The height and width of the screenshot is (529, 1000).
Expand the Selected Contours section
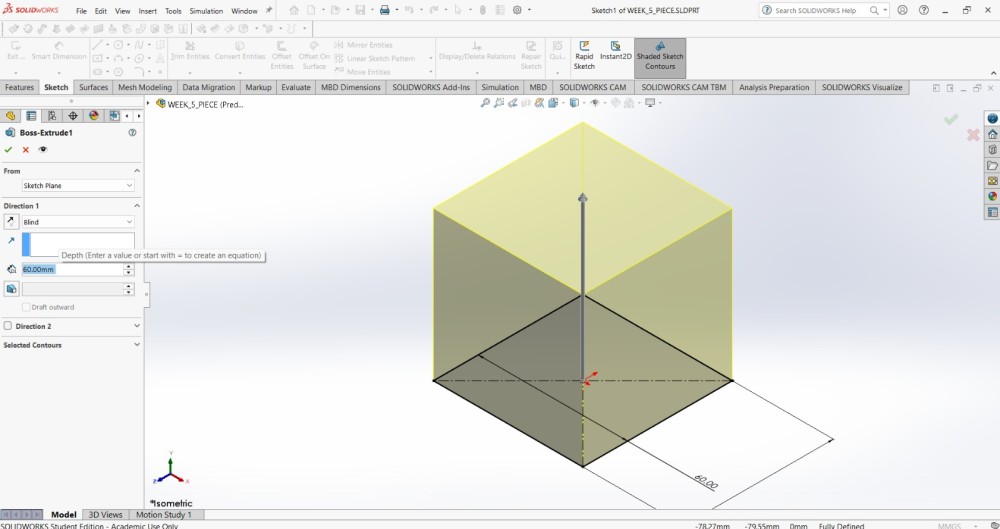pyautogui.click(x=137, y=345)
